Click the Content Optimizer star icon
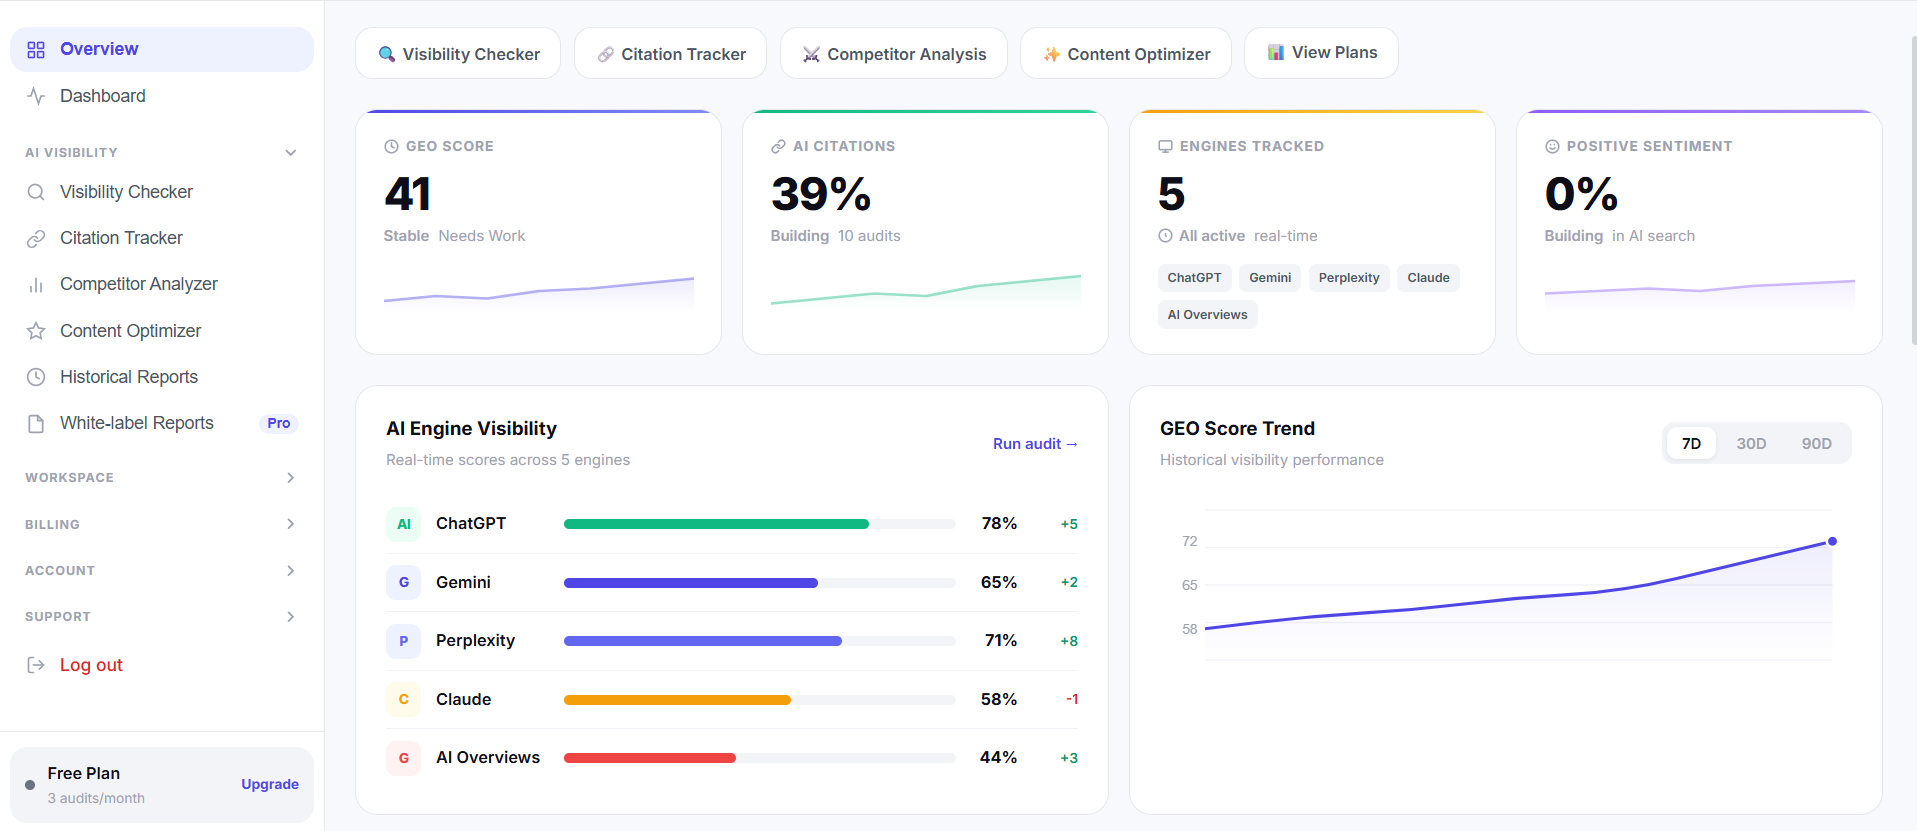The height and width of the screenshot is (831, 1917). [x=36, y=331]
